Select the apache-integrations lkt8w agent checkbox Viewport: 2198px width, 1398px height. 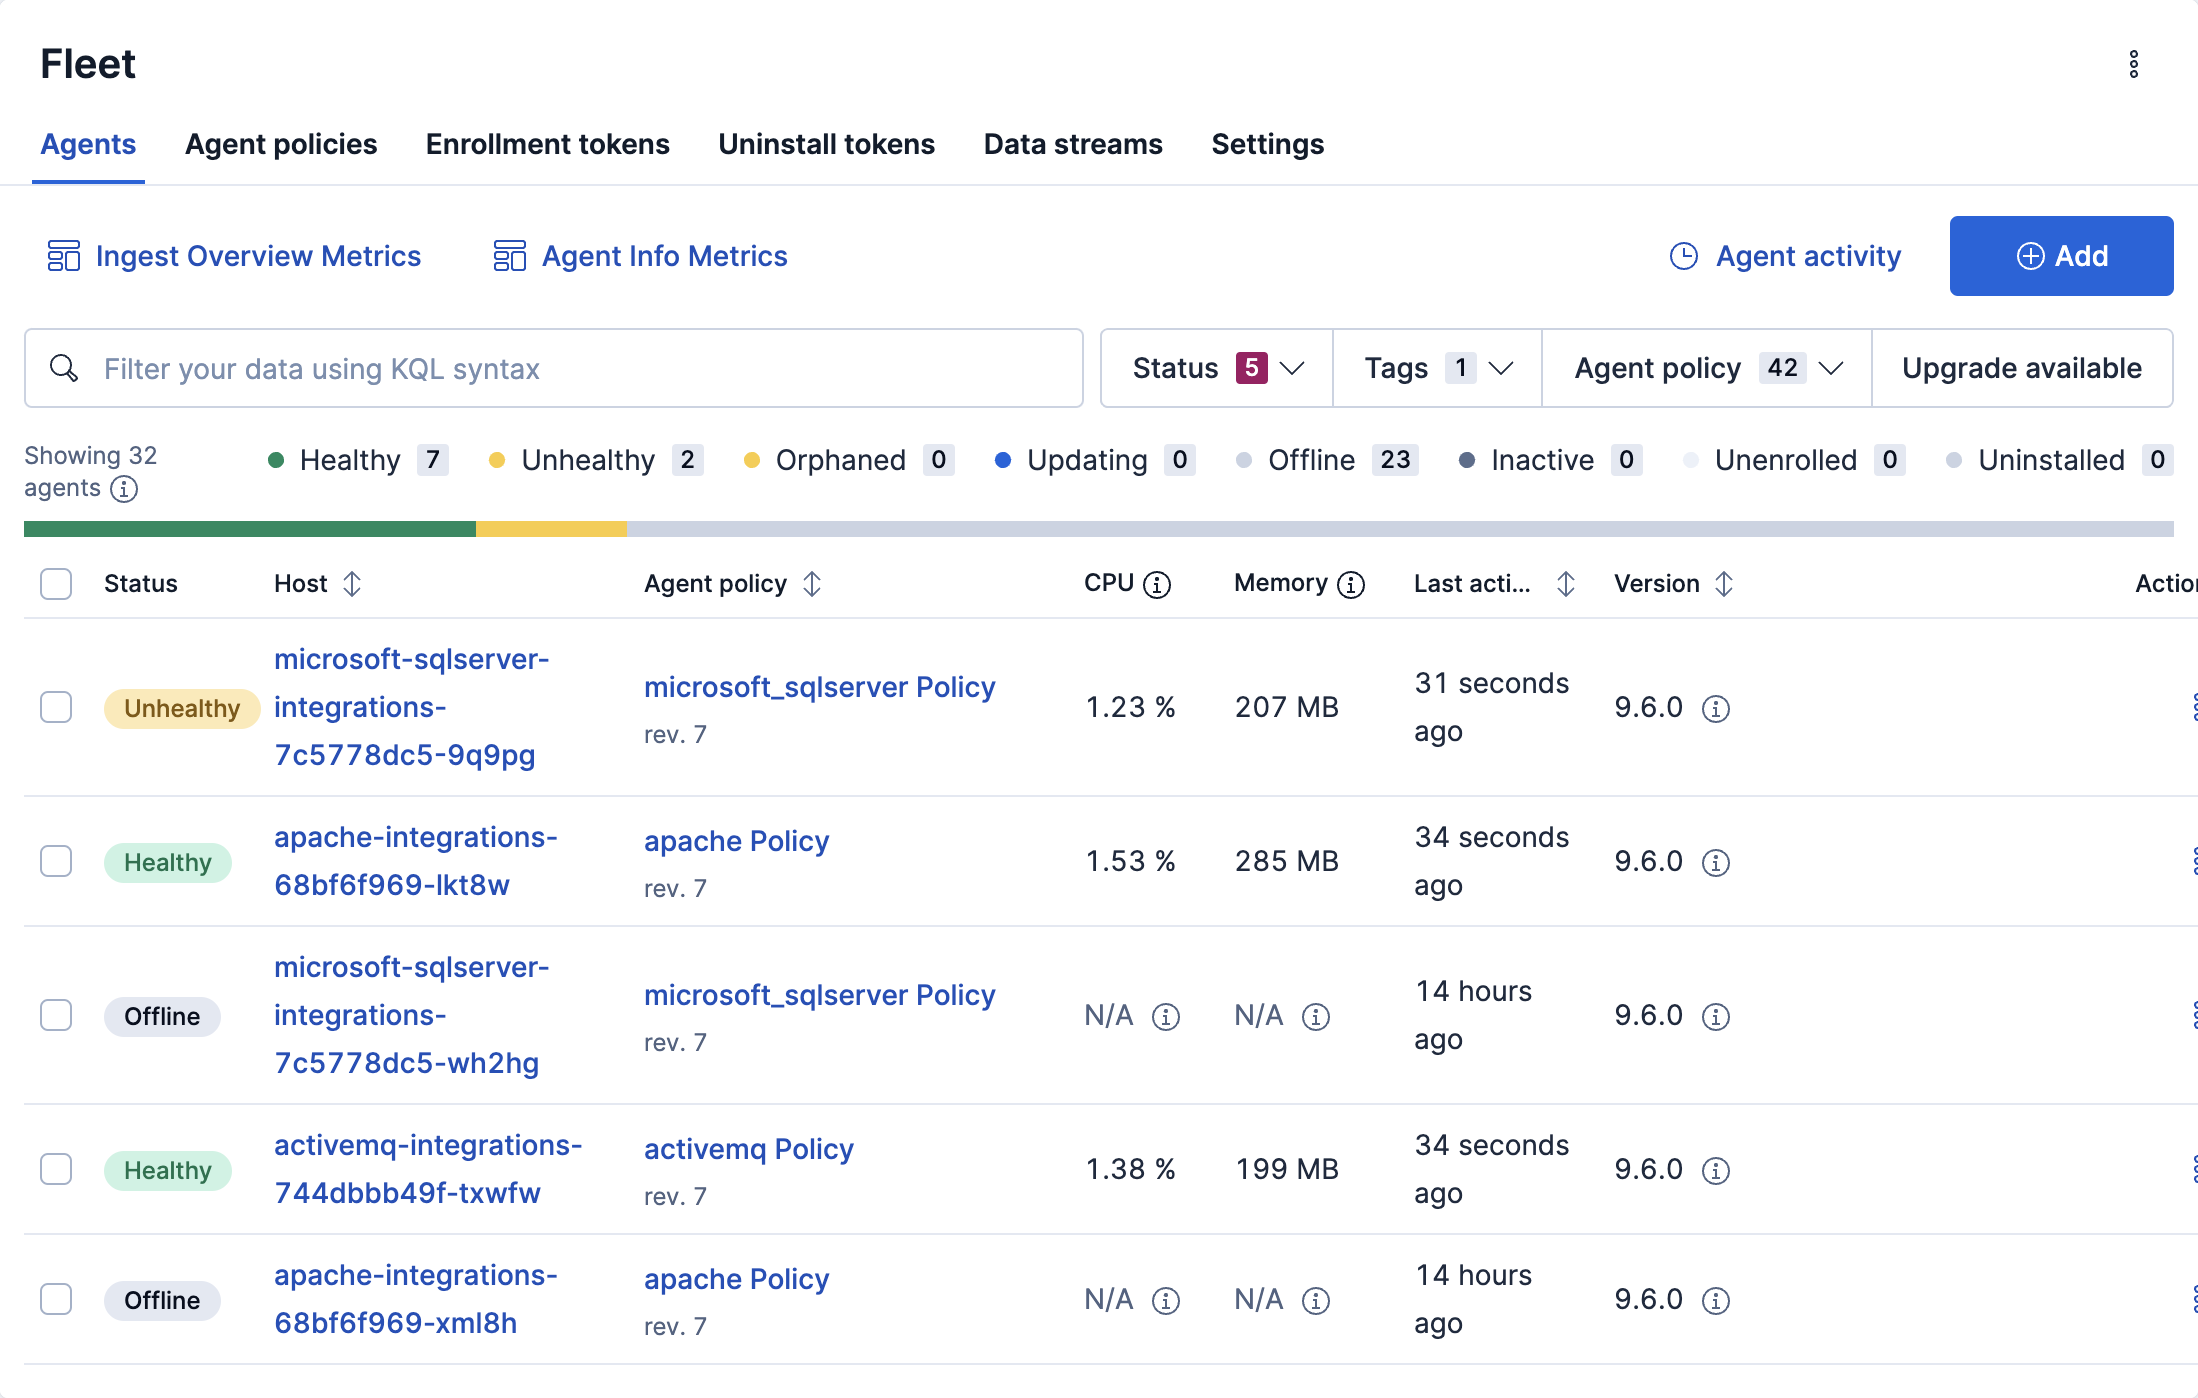tap(56, 861)
